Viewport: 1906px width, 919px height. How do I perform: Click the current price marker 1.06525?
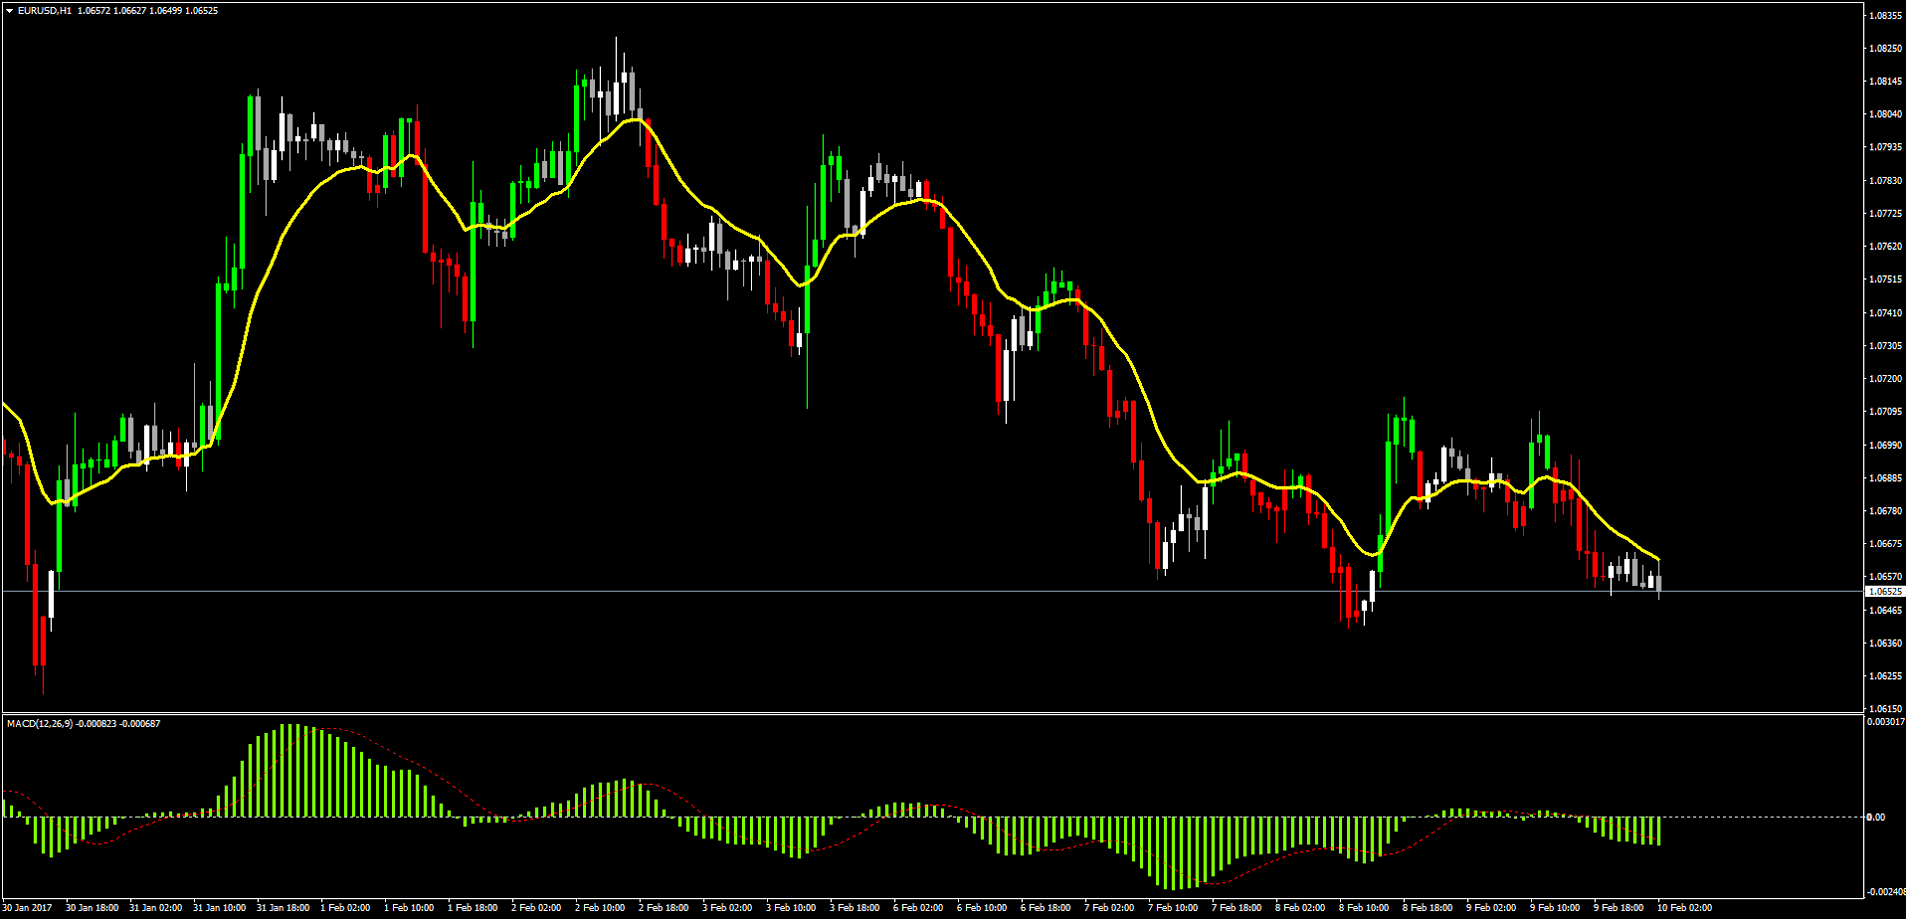point(1885,592)
